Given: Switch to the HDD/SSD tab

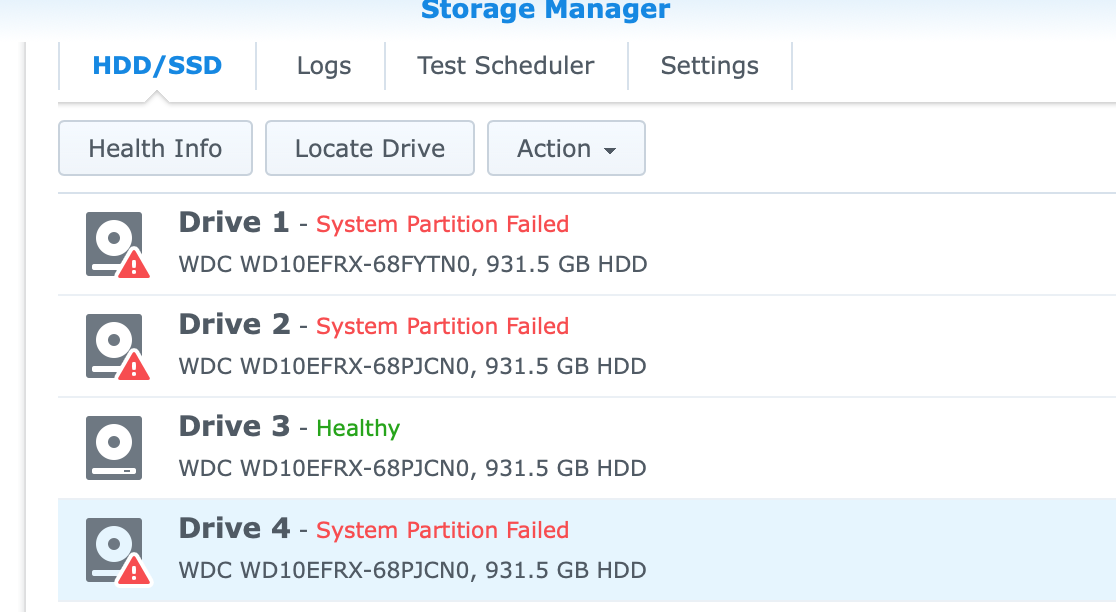Looking at the screenshot, I should point(157,66).
